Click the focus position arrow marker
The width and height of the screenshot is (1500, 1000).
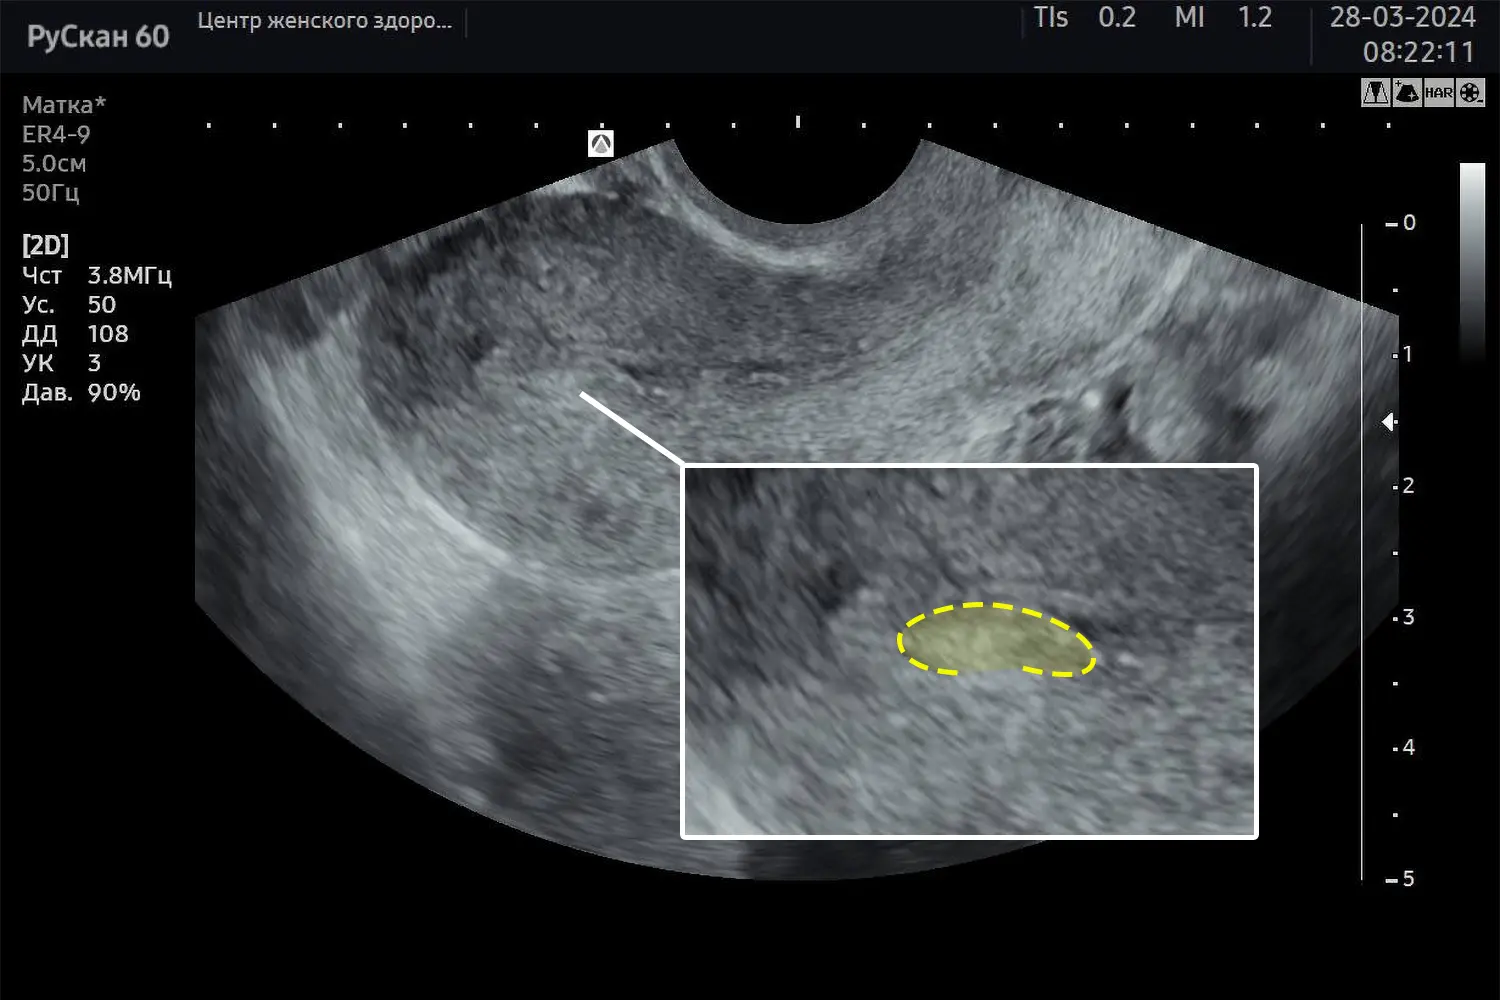[x=1389, y=422]
